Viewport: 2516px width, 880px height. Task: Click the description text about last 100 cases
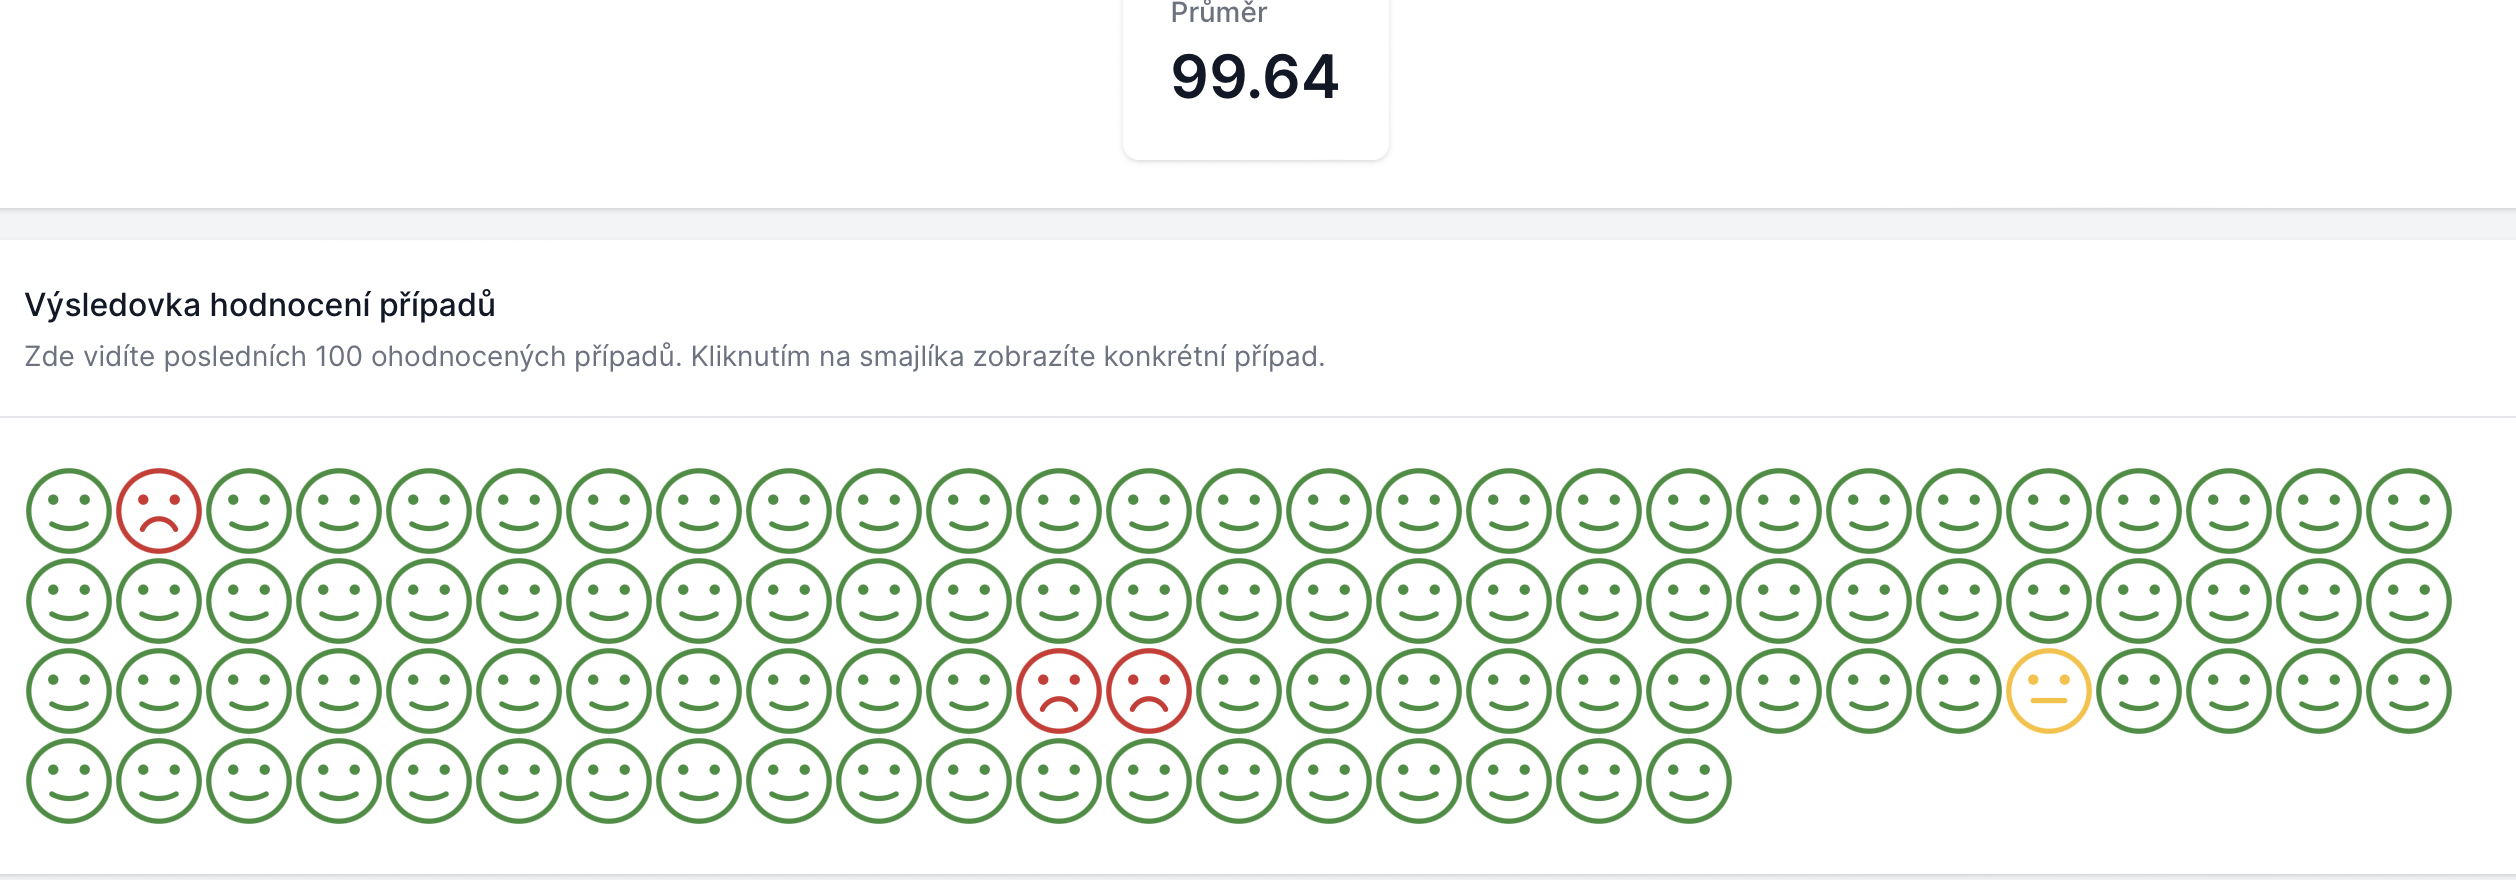pyautogui.click(x=674, y=357)
